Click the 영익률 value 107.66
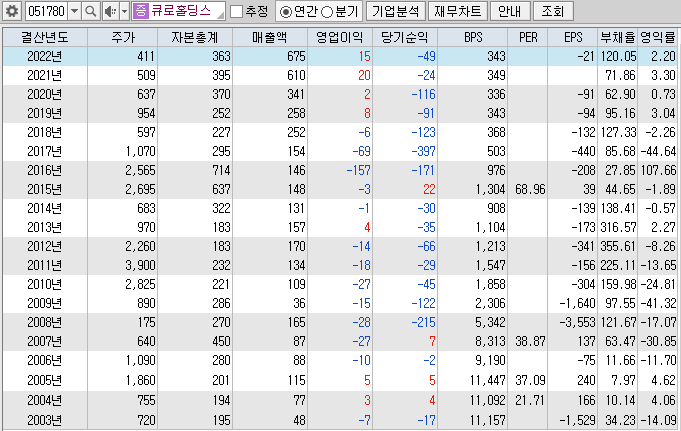Viewport: 681px width, 431px height. [x=658, y=170]
